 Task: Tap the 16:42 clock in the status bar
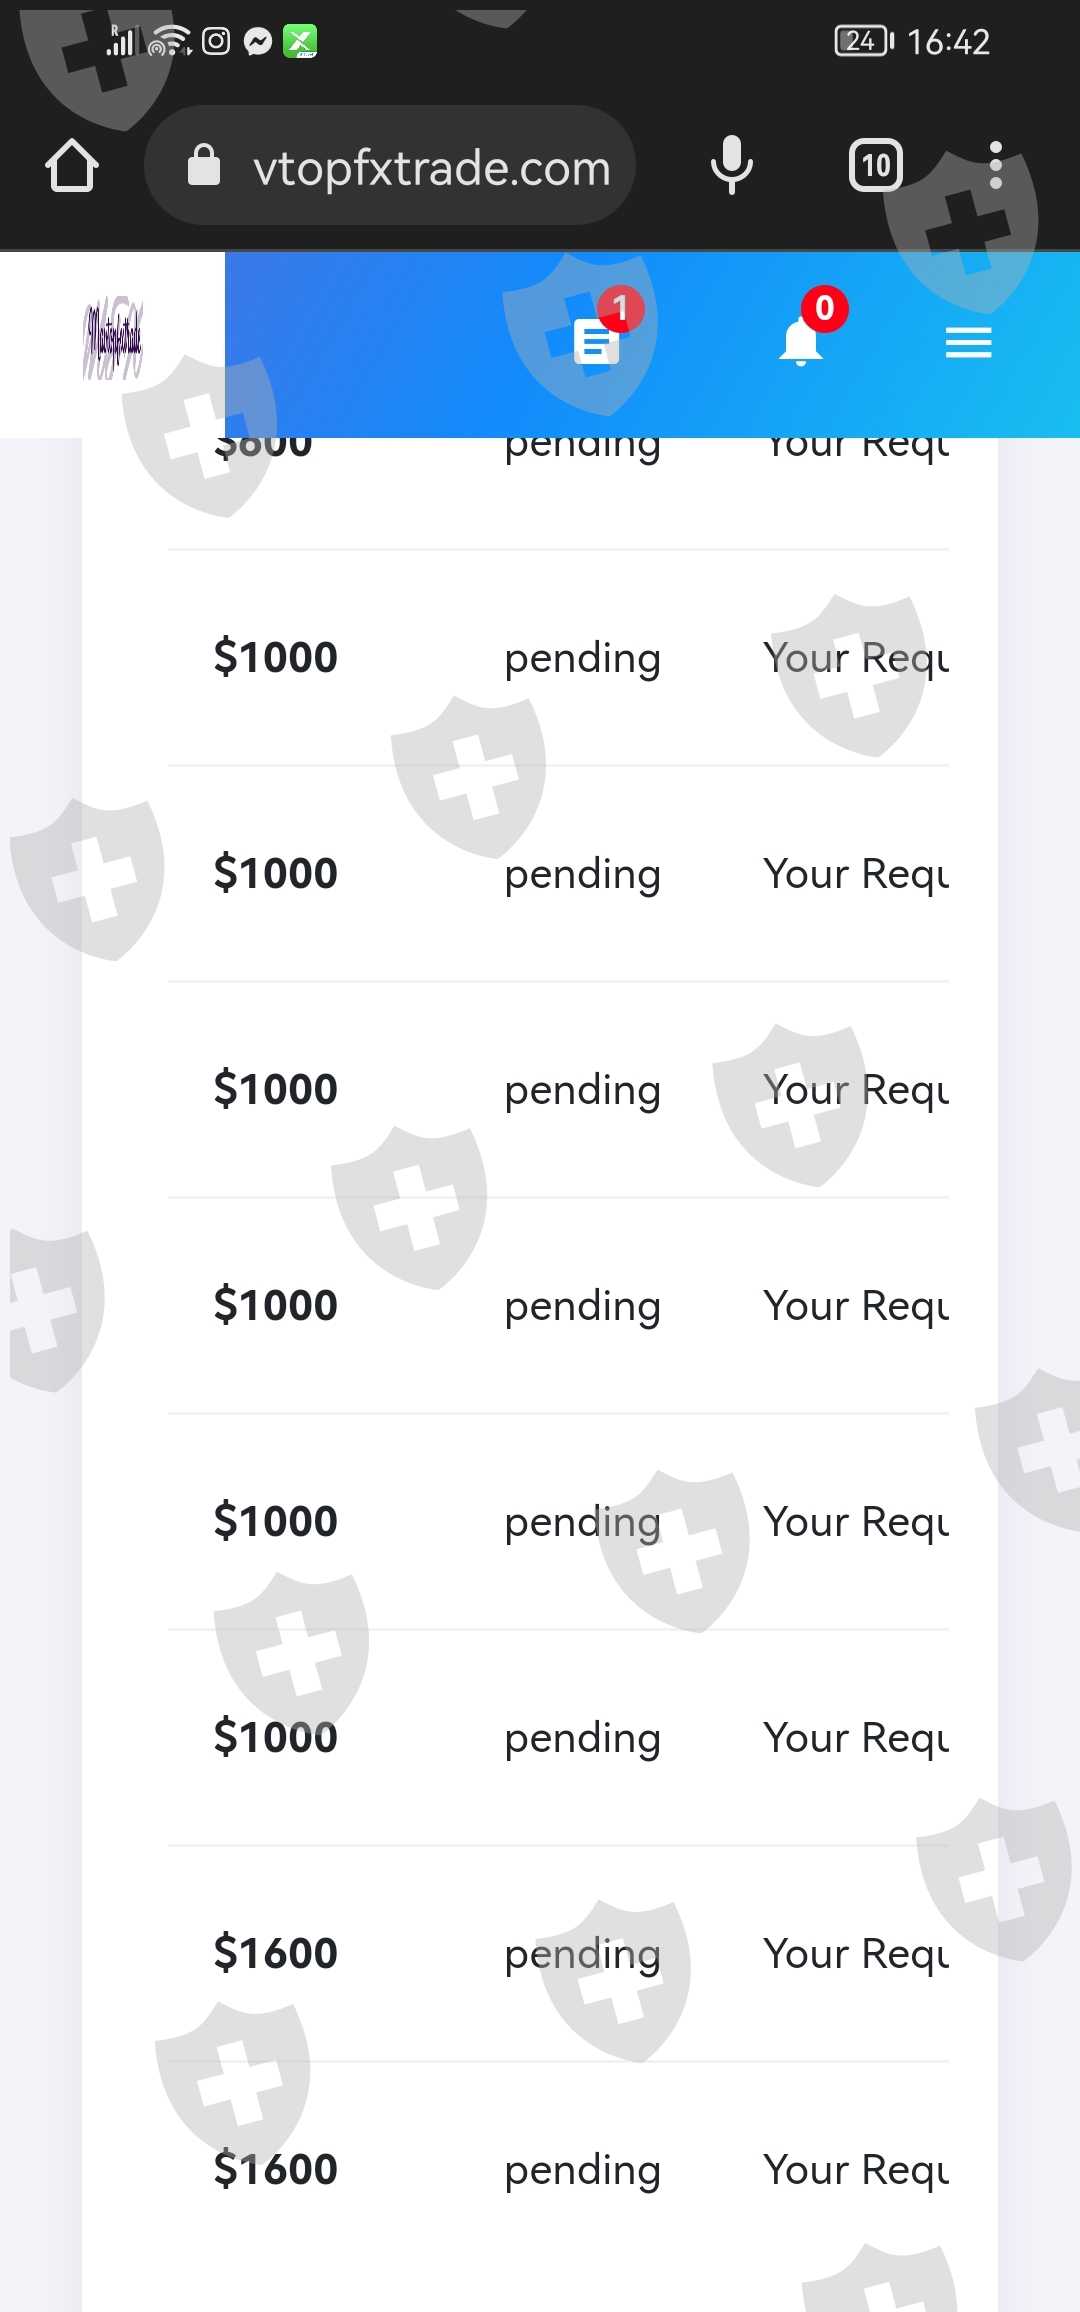point(948,42)
